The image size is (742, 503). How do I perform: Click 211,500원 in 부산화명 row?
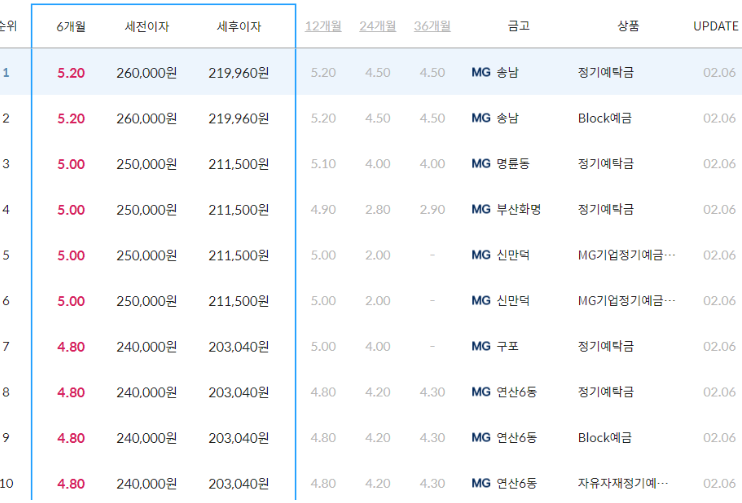[239, 210]
